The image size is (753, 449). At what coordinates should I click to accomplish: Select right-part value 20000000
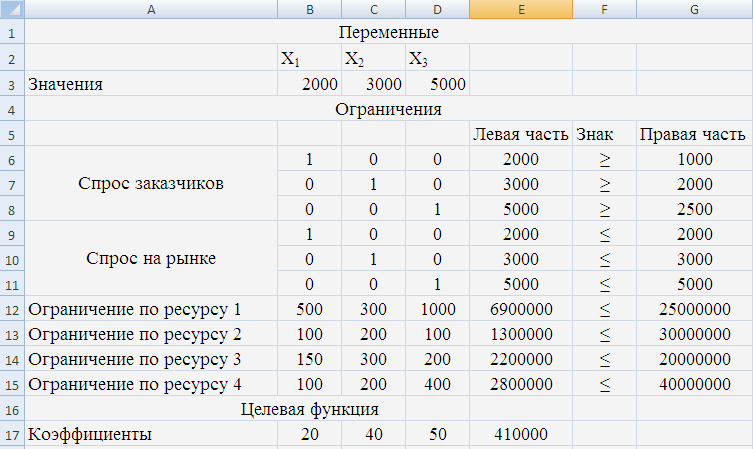(694, 359)
